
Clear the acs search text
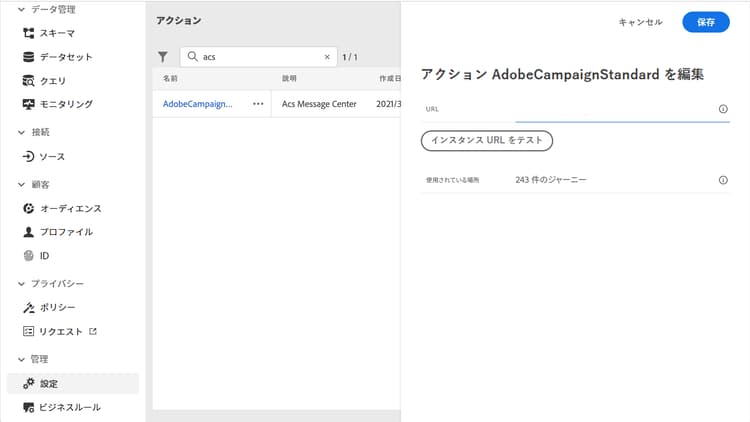(327, 57)
